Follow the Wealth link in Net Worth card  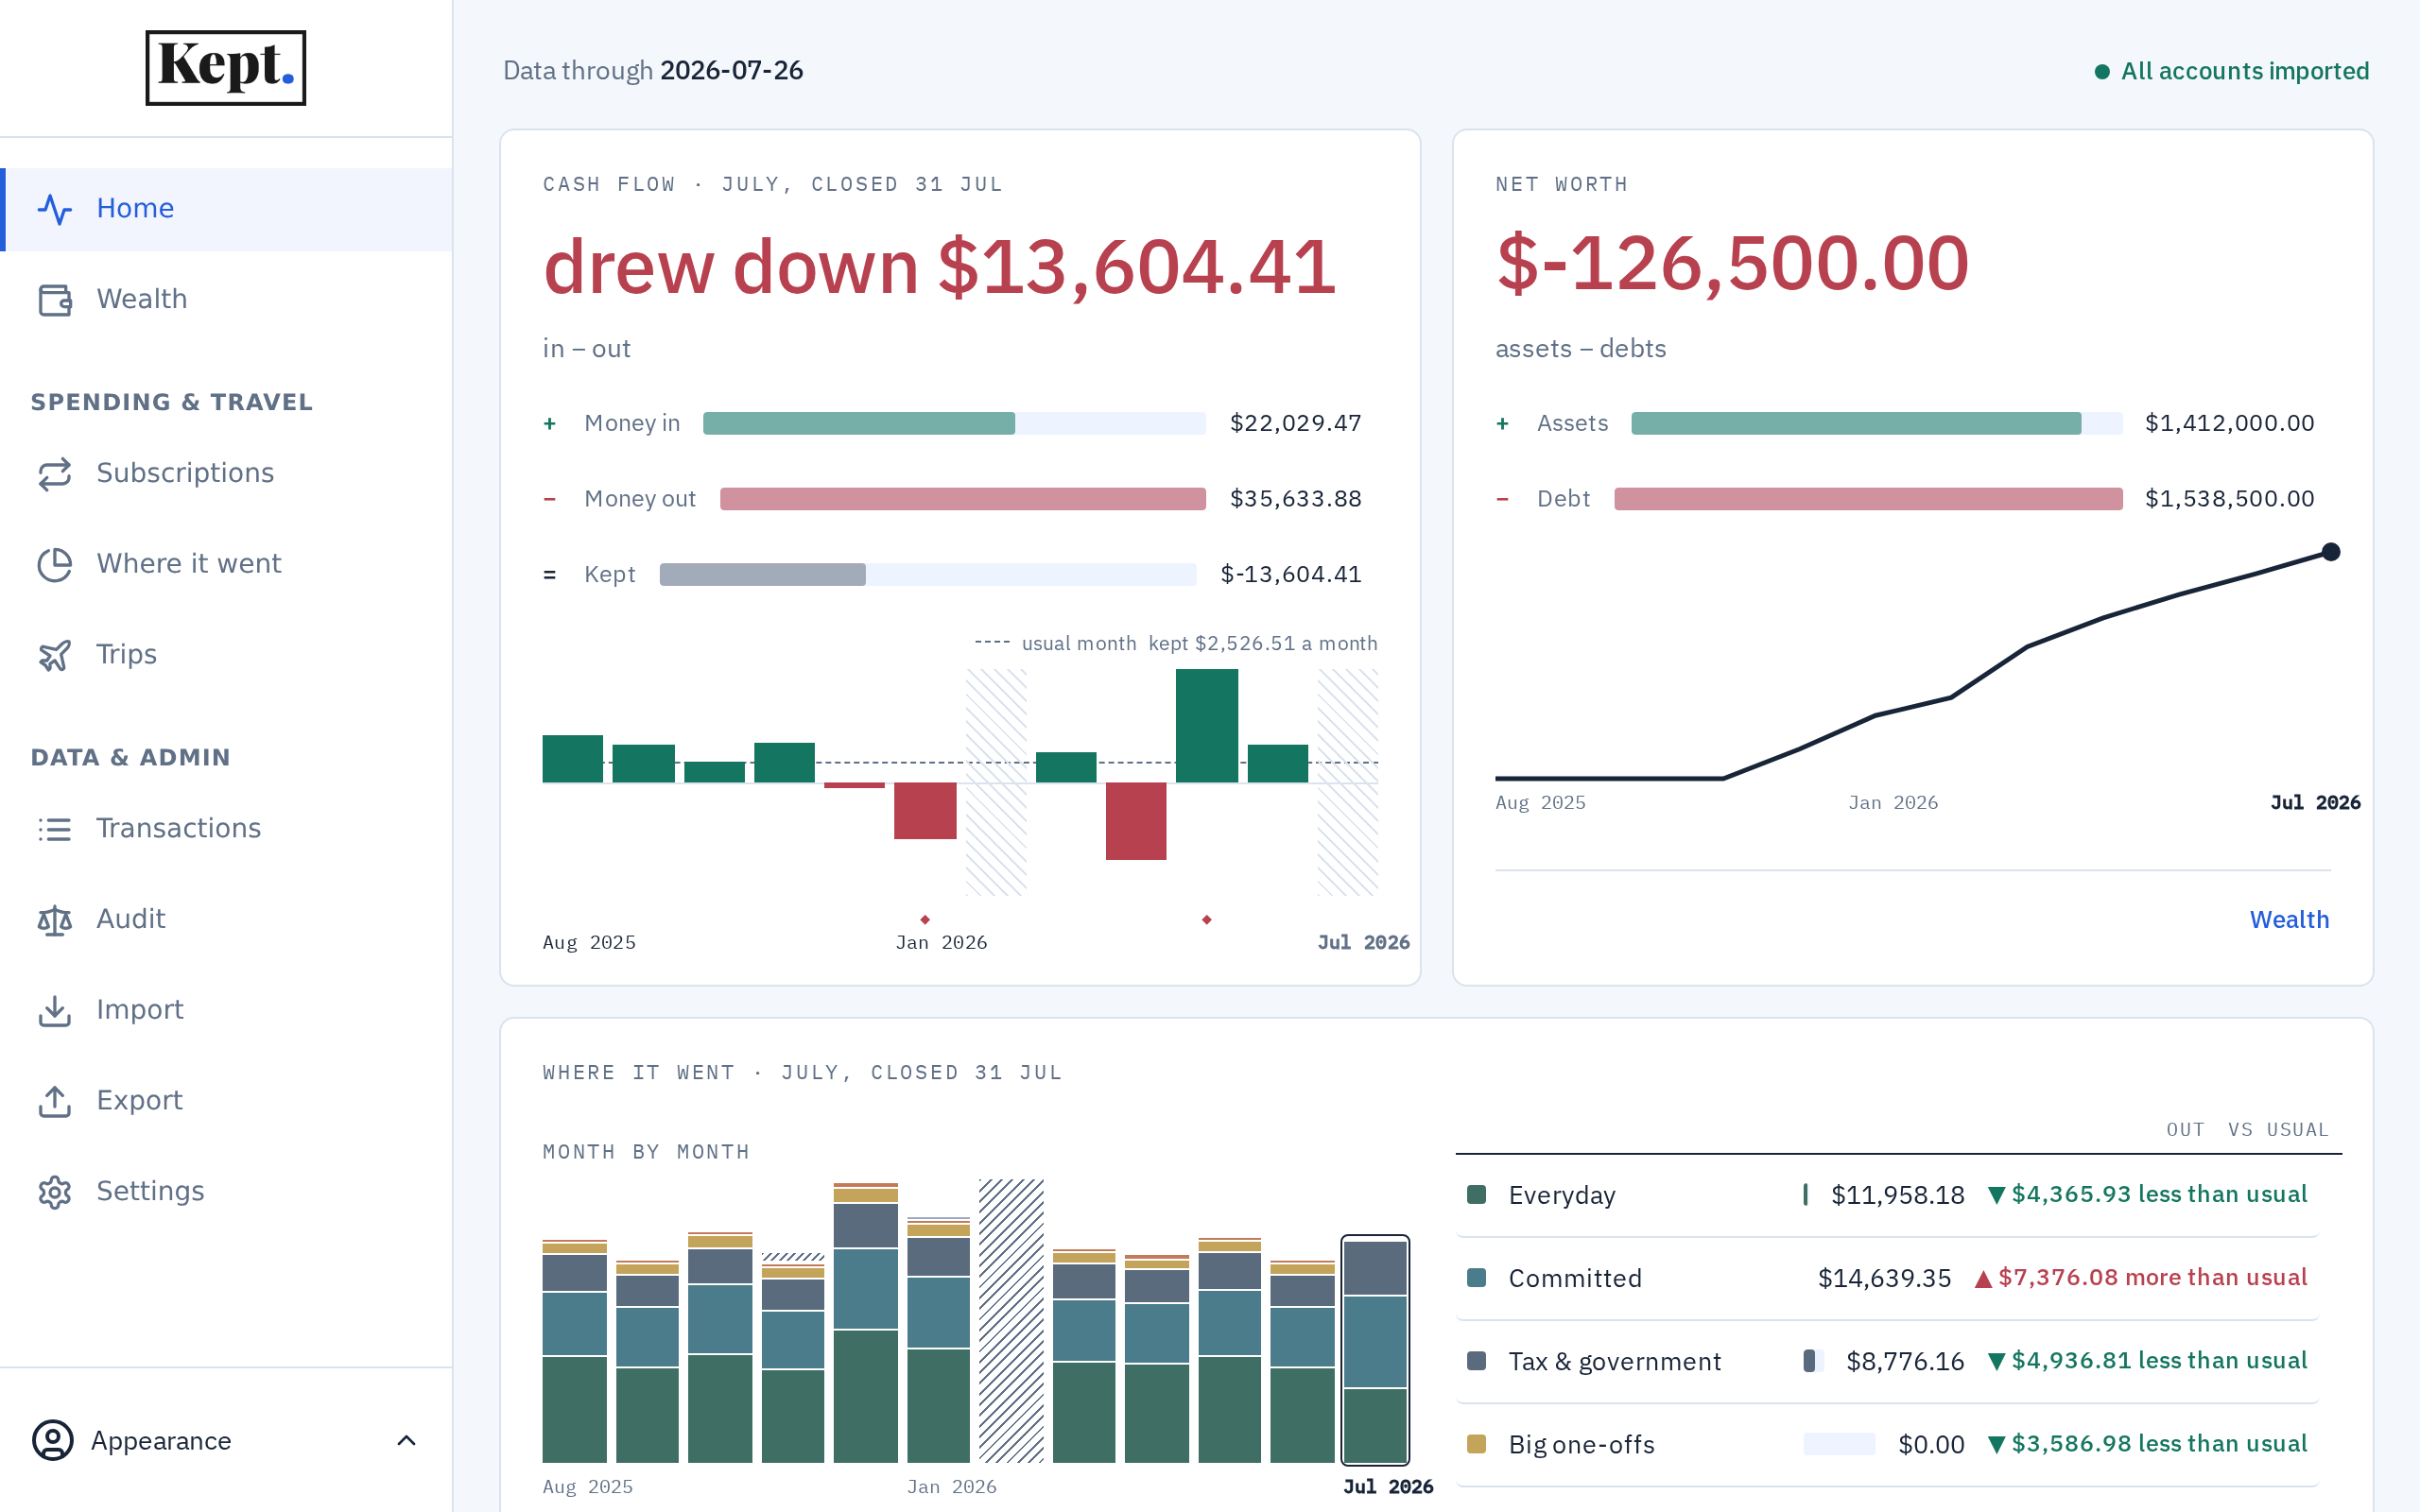tap(2289, 919)
